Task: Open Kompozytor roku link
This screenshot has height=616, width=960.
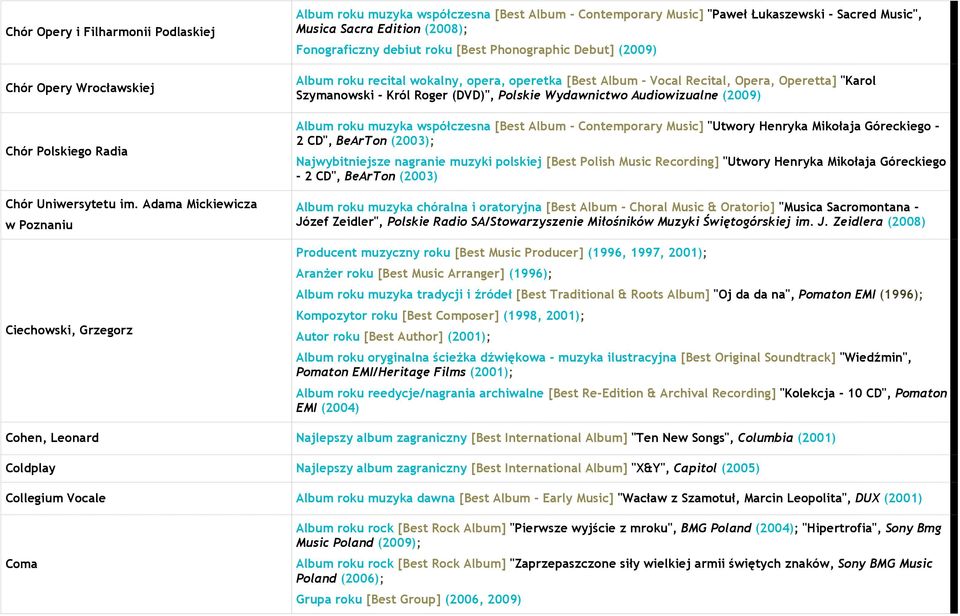Action: tap(347, 315)
